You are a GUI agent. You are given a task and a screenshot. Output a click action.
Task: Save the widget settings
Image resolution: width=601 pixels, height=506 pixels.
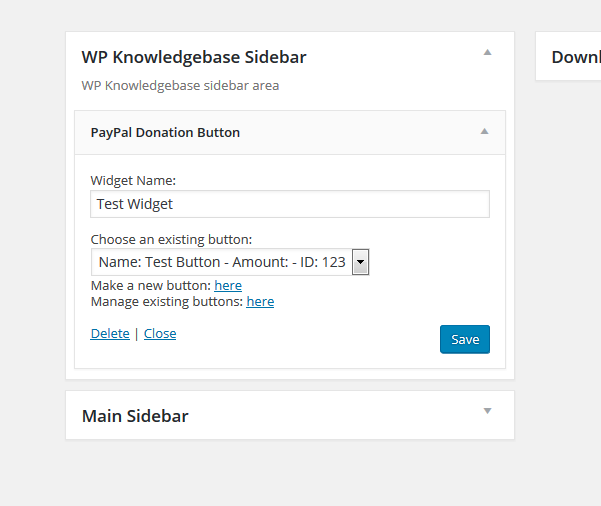tap(465, 339)
